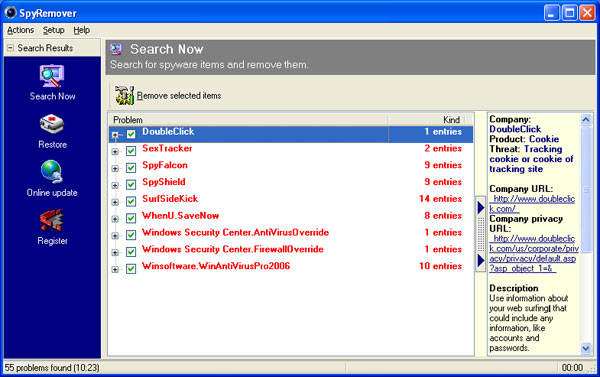Screen dimensions: 600x377
Task: Expand the SpyShield tree node
Action: coord(115,186)
